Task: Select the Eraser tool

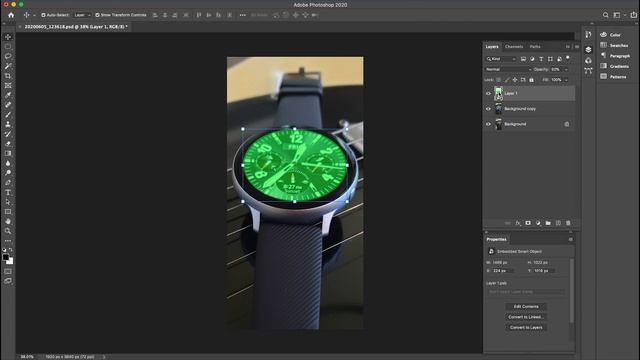Action: tap(8, 144)
